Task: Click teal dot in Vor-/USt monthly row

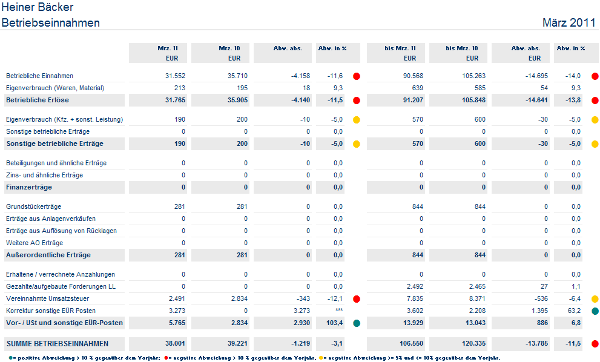Action: (356, 323)
